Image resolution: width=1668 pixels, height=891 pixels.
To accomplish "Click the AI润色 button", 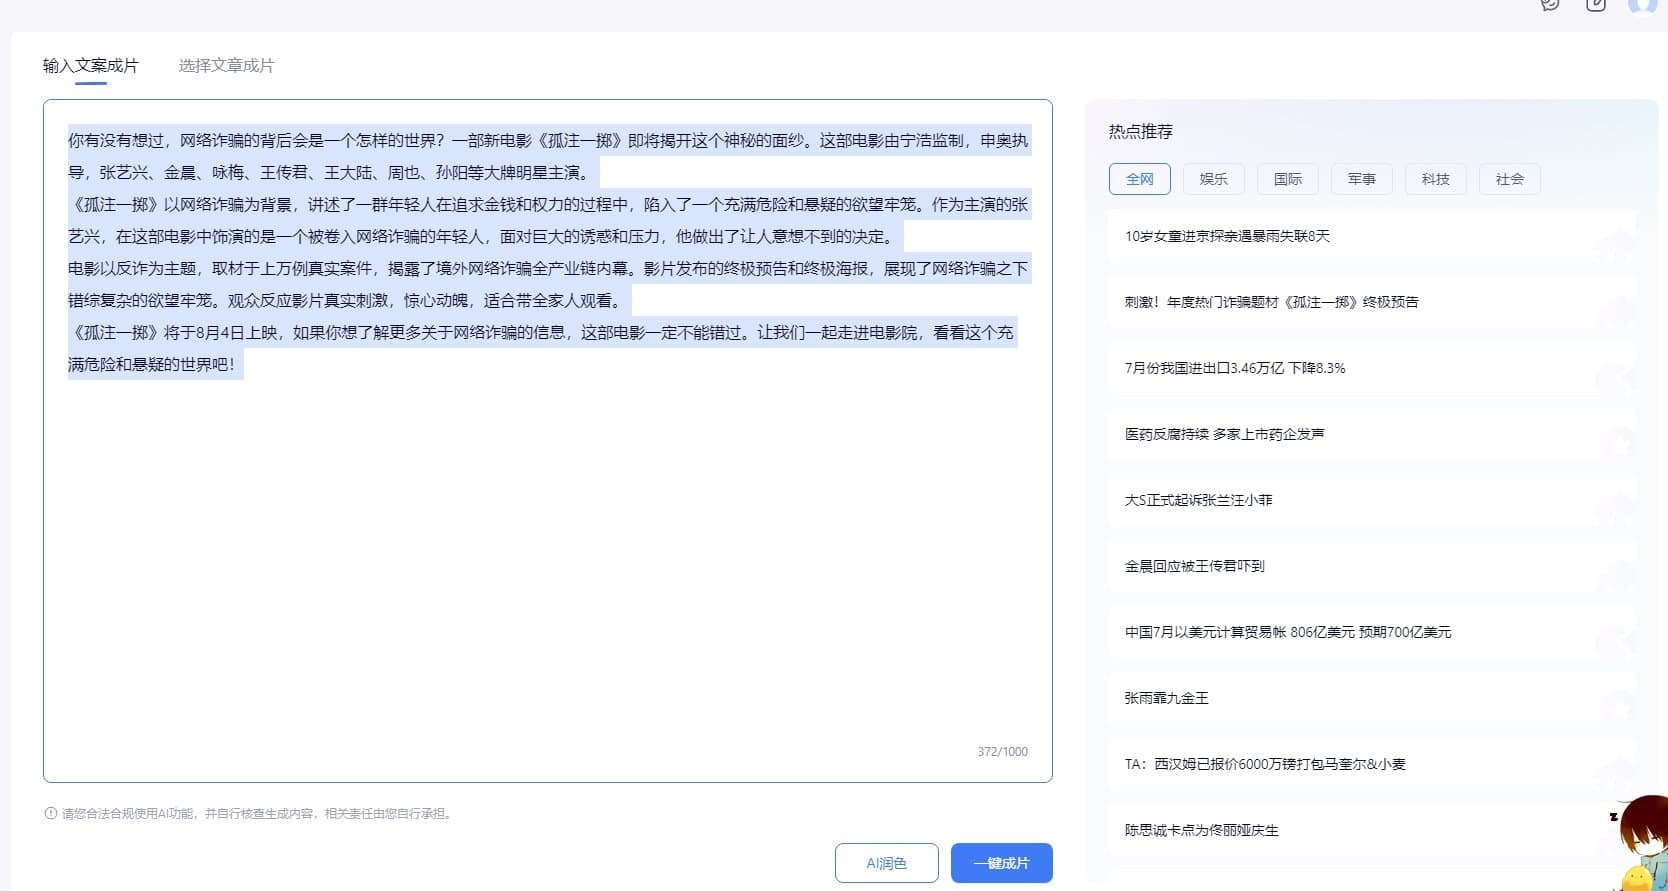I will point(887,863).
